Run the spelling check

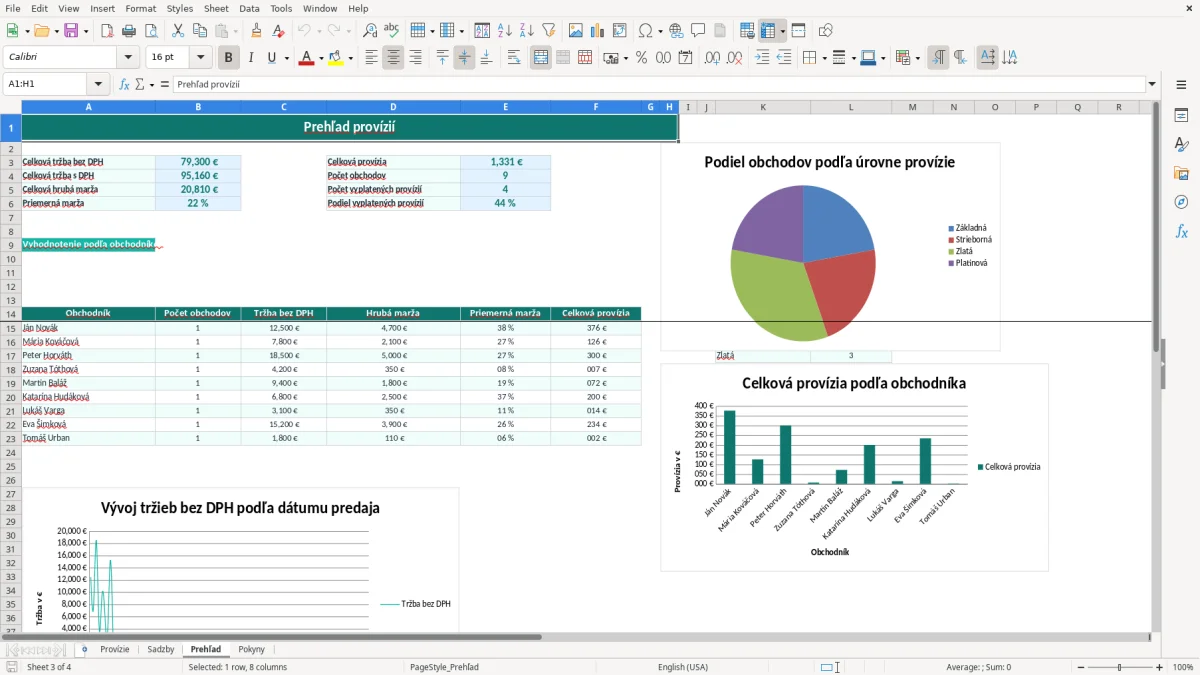coord(392,31)
